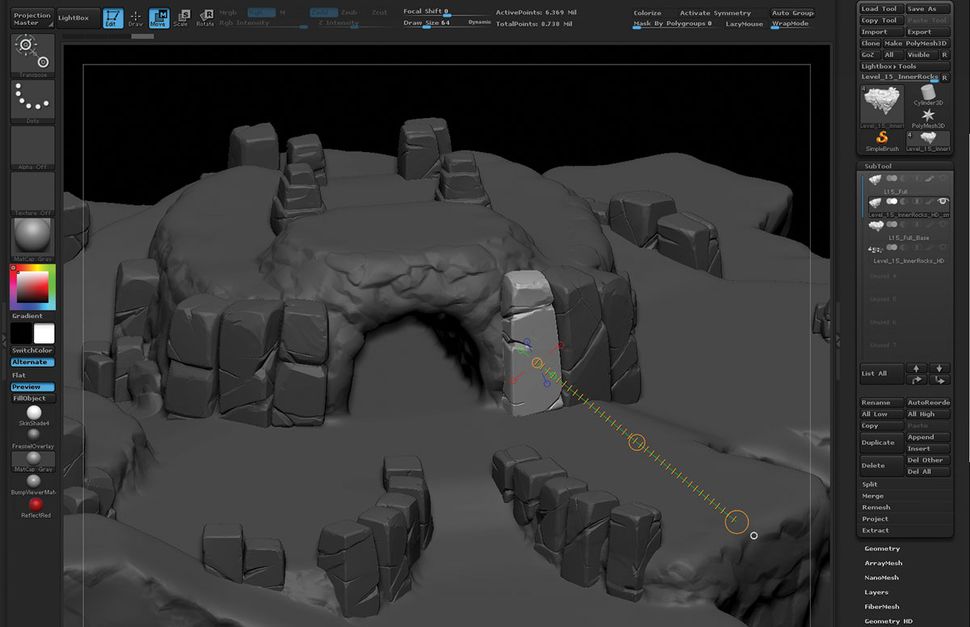The image size is (970, 627).
Task: Select the L15_Full_Base subtool thumbnail
Action: pos(874,224)
